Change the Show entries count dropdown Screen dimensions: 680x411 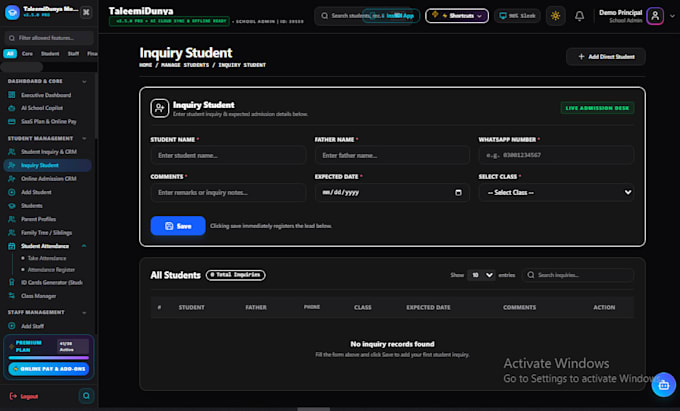pos(481,275)
